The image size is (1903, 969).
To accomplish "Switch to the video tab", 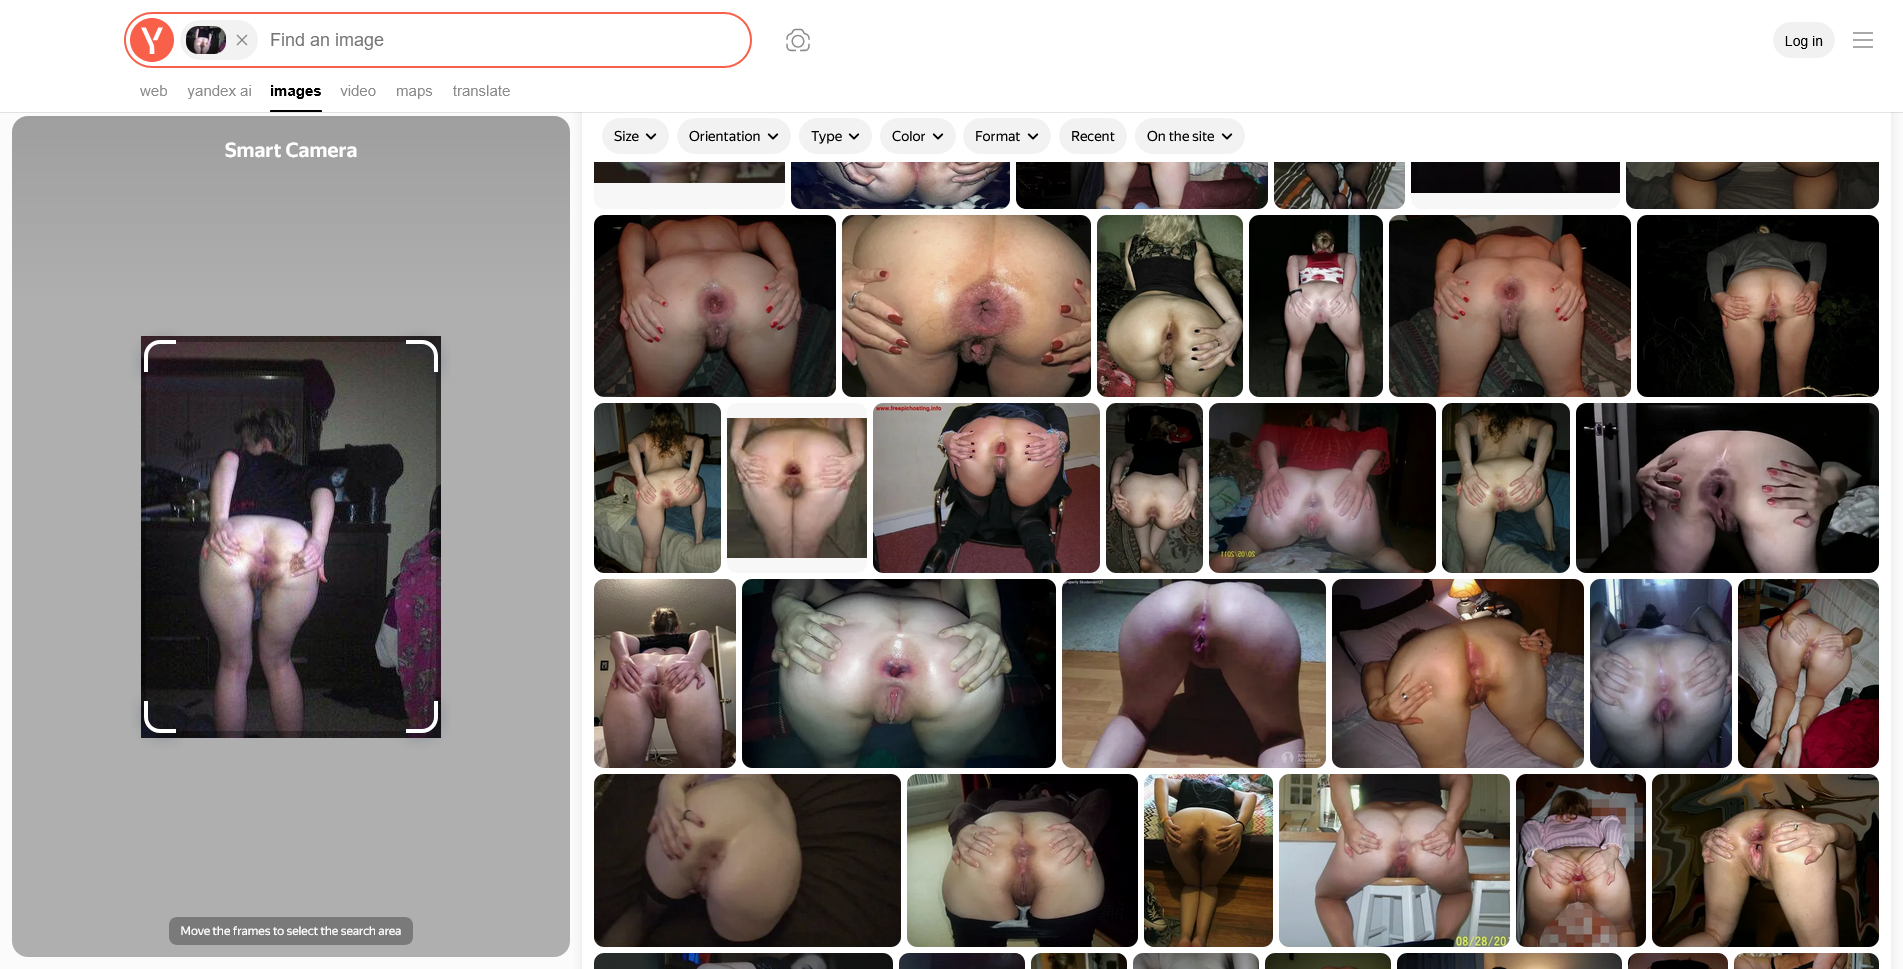I will (358, 91).
